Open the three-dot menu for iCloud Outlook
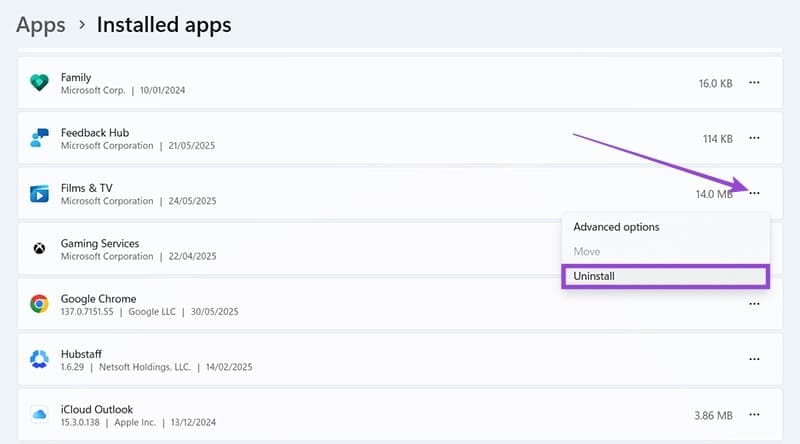Screen dimensions: 800x444 754,414
